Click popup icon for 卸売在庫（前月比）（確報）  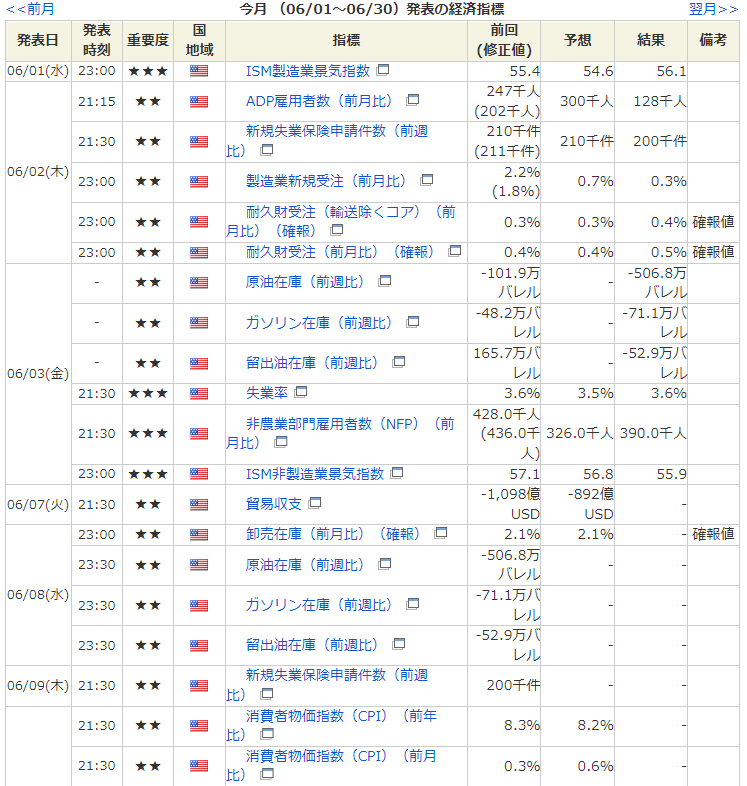coord(441,533)
